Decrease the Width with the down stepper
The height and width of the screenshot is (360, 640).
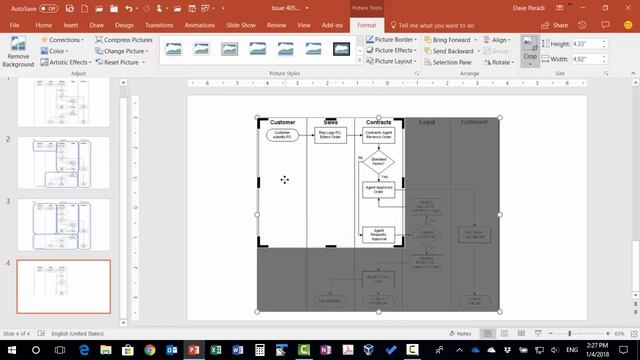click(604, 62)
